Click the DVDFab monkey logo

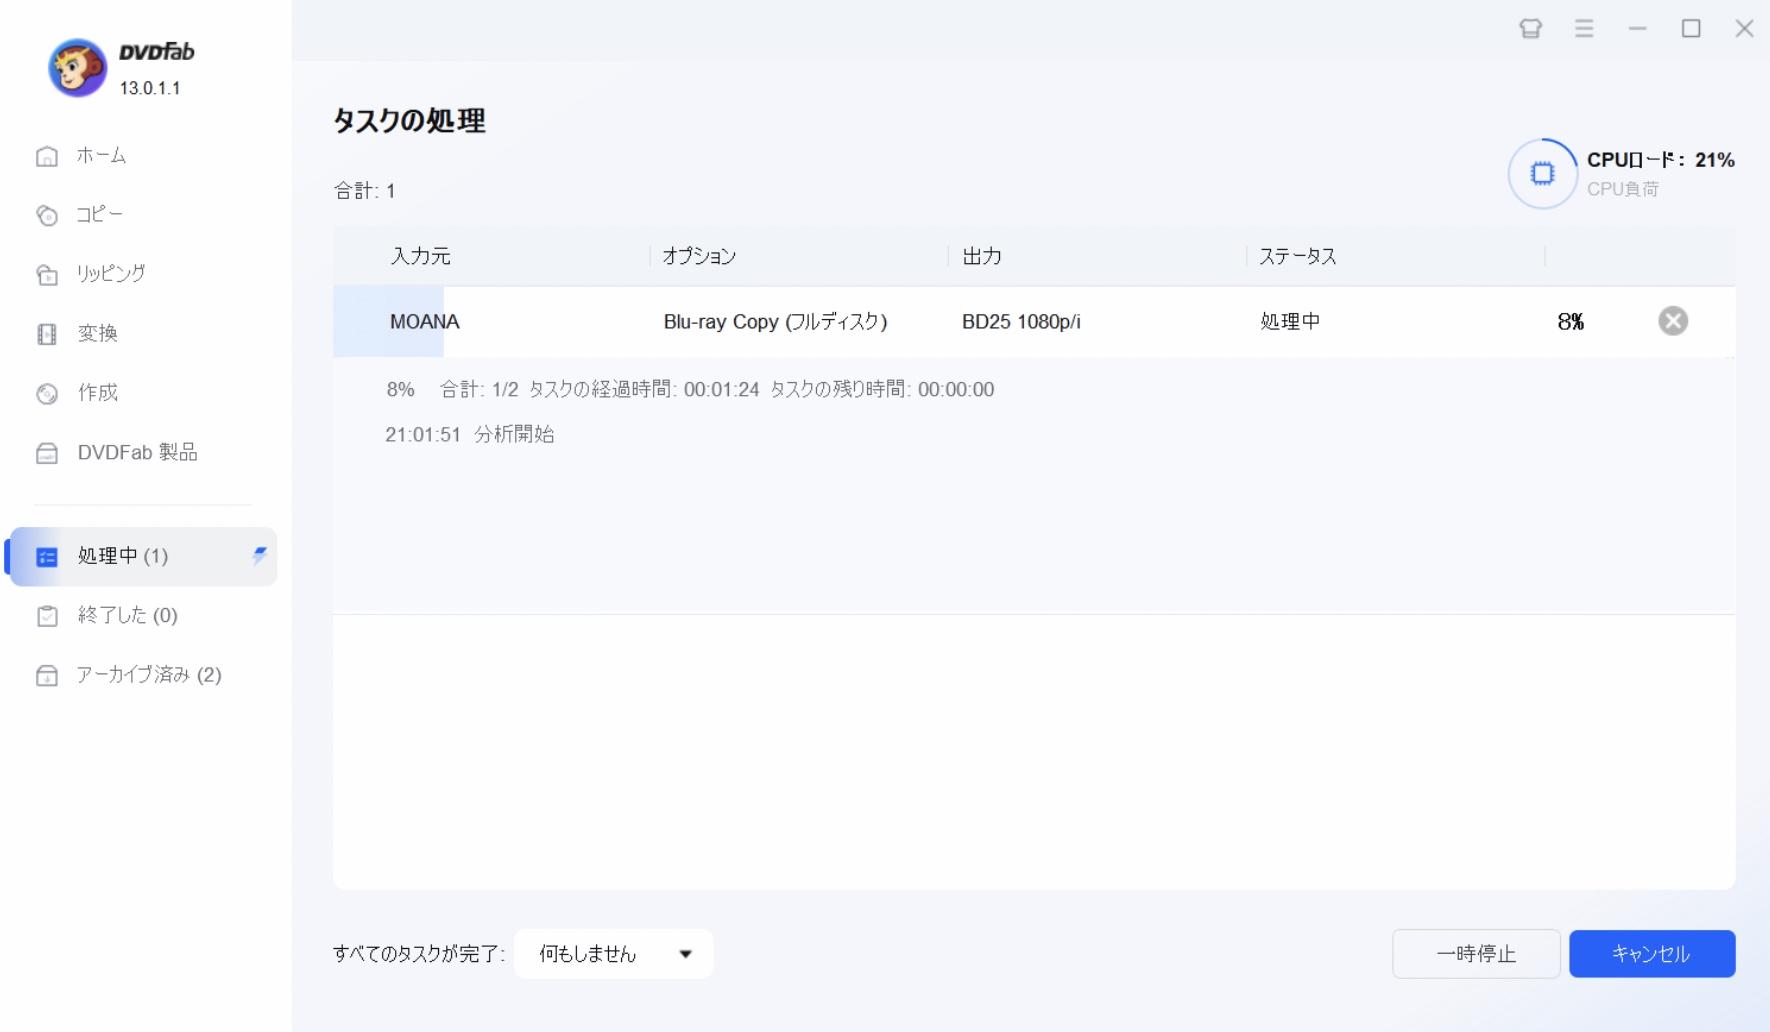[77, 68]
